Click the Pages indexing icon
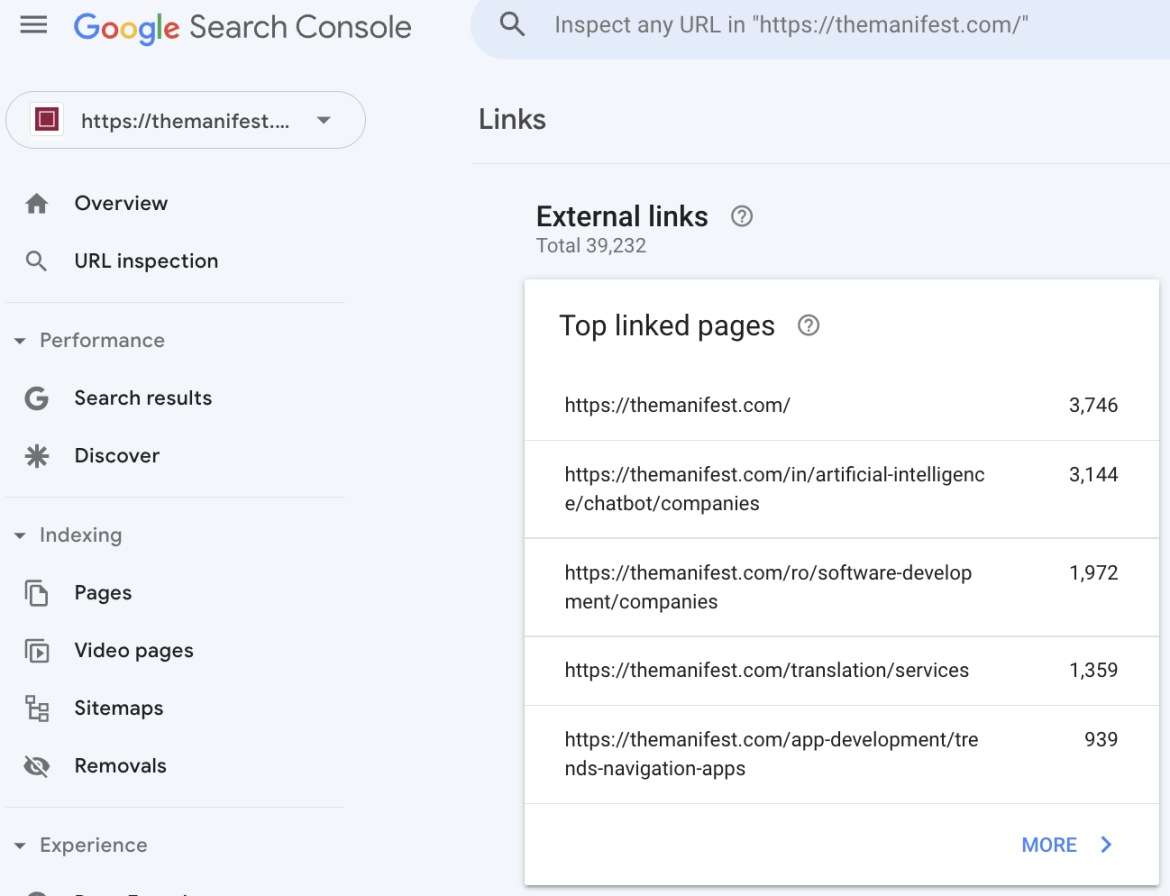The image size is (1170, 896). (37, 592)
